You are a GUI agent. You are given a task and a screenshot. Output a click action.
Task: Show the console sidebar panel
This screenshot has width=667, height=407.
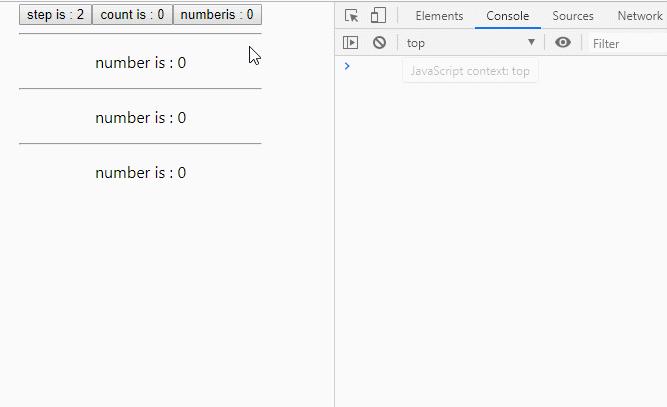pos(351,43)
